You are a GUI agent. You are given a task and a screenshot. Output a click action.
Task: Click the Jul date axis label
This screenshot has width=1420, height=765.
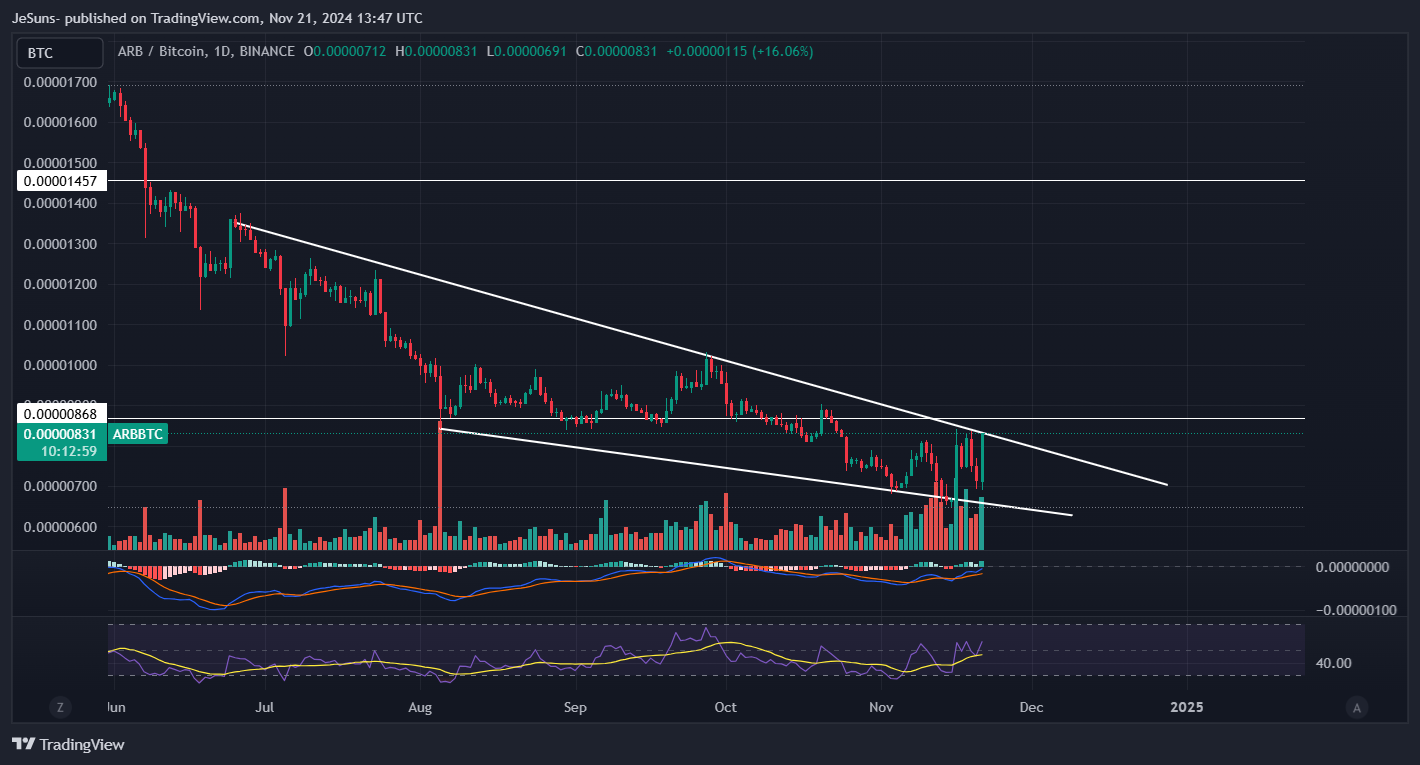coord(266,707)
